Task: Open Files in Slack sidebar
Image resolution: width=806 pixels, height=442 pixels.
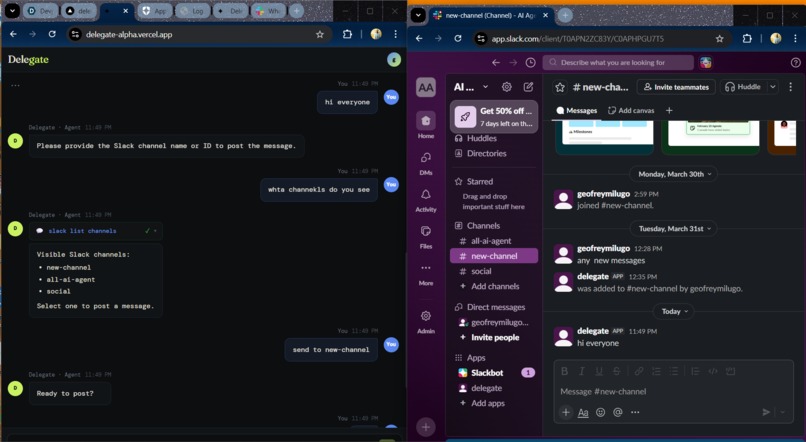Action: 426,232
